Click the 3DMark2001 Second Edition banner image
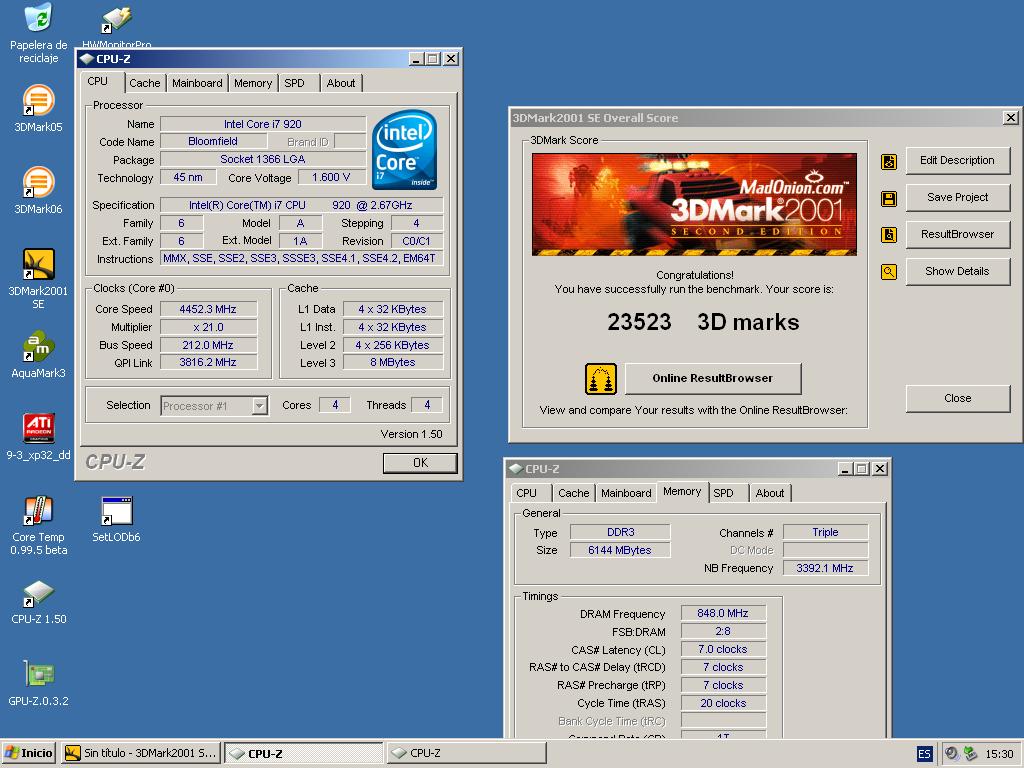 [x=694, y=204]
